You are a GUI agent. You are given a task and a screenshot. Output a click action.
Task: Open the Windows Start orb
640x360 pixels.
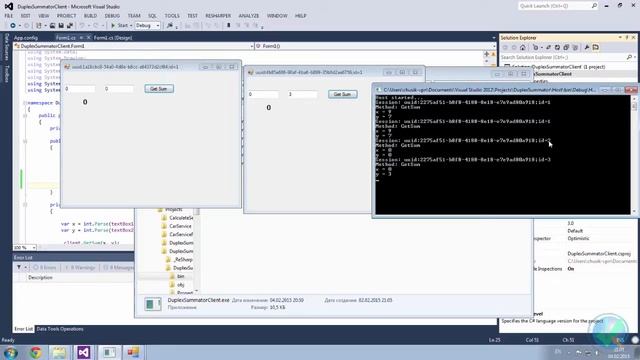[10, 353]
